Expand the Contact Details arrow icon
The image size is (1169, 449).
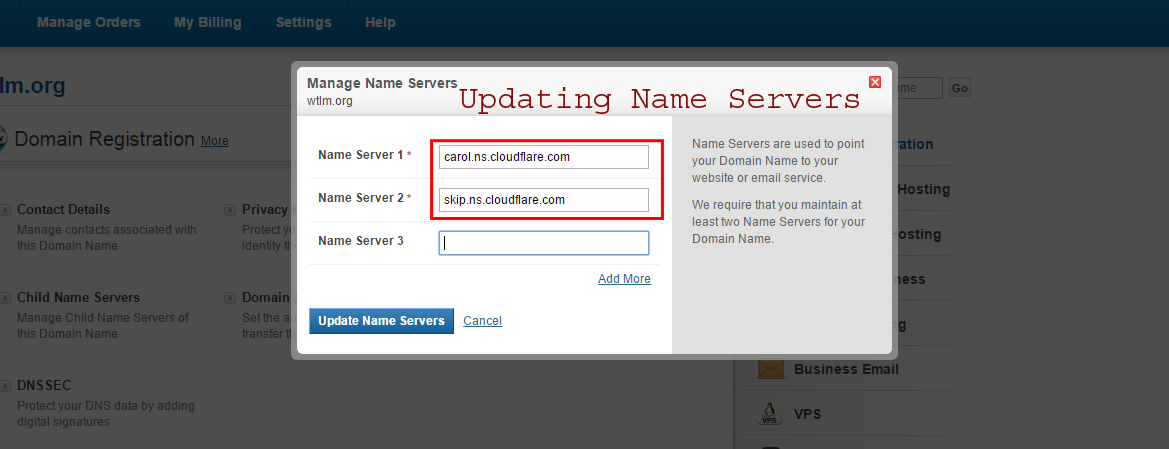tap(6, 210)
